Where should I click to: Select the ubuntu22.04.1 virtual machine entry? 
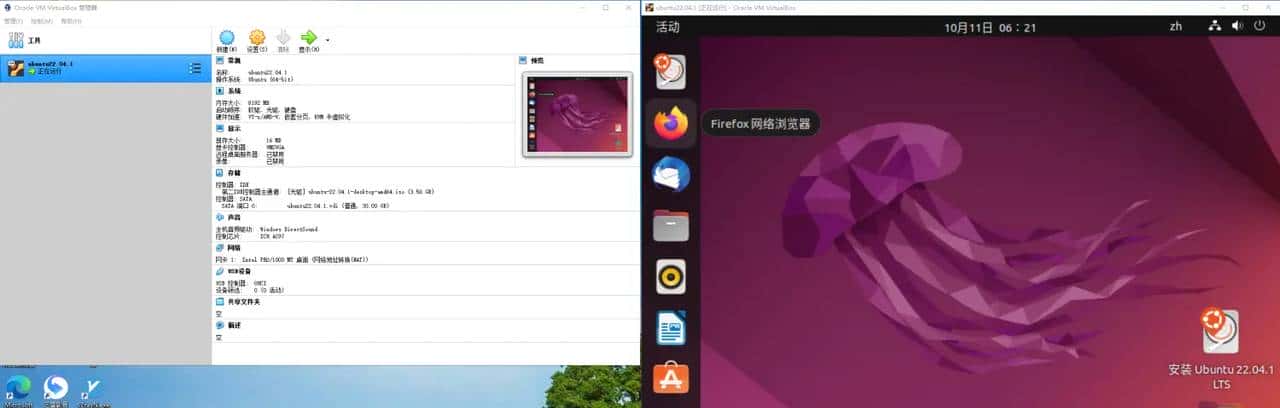[103, 68]
